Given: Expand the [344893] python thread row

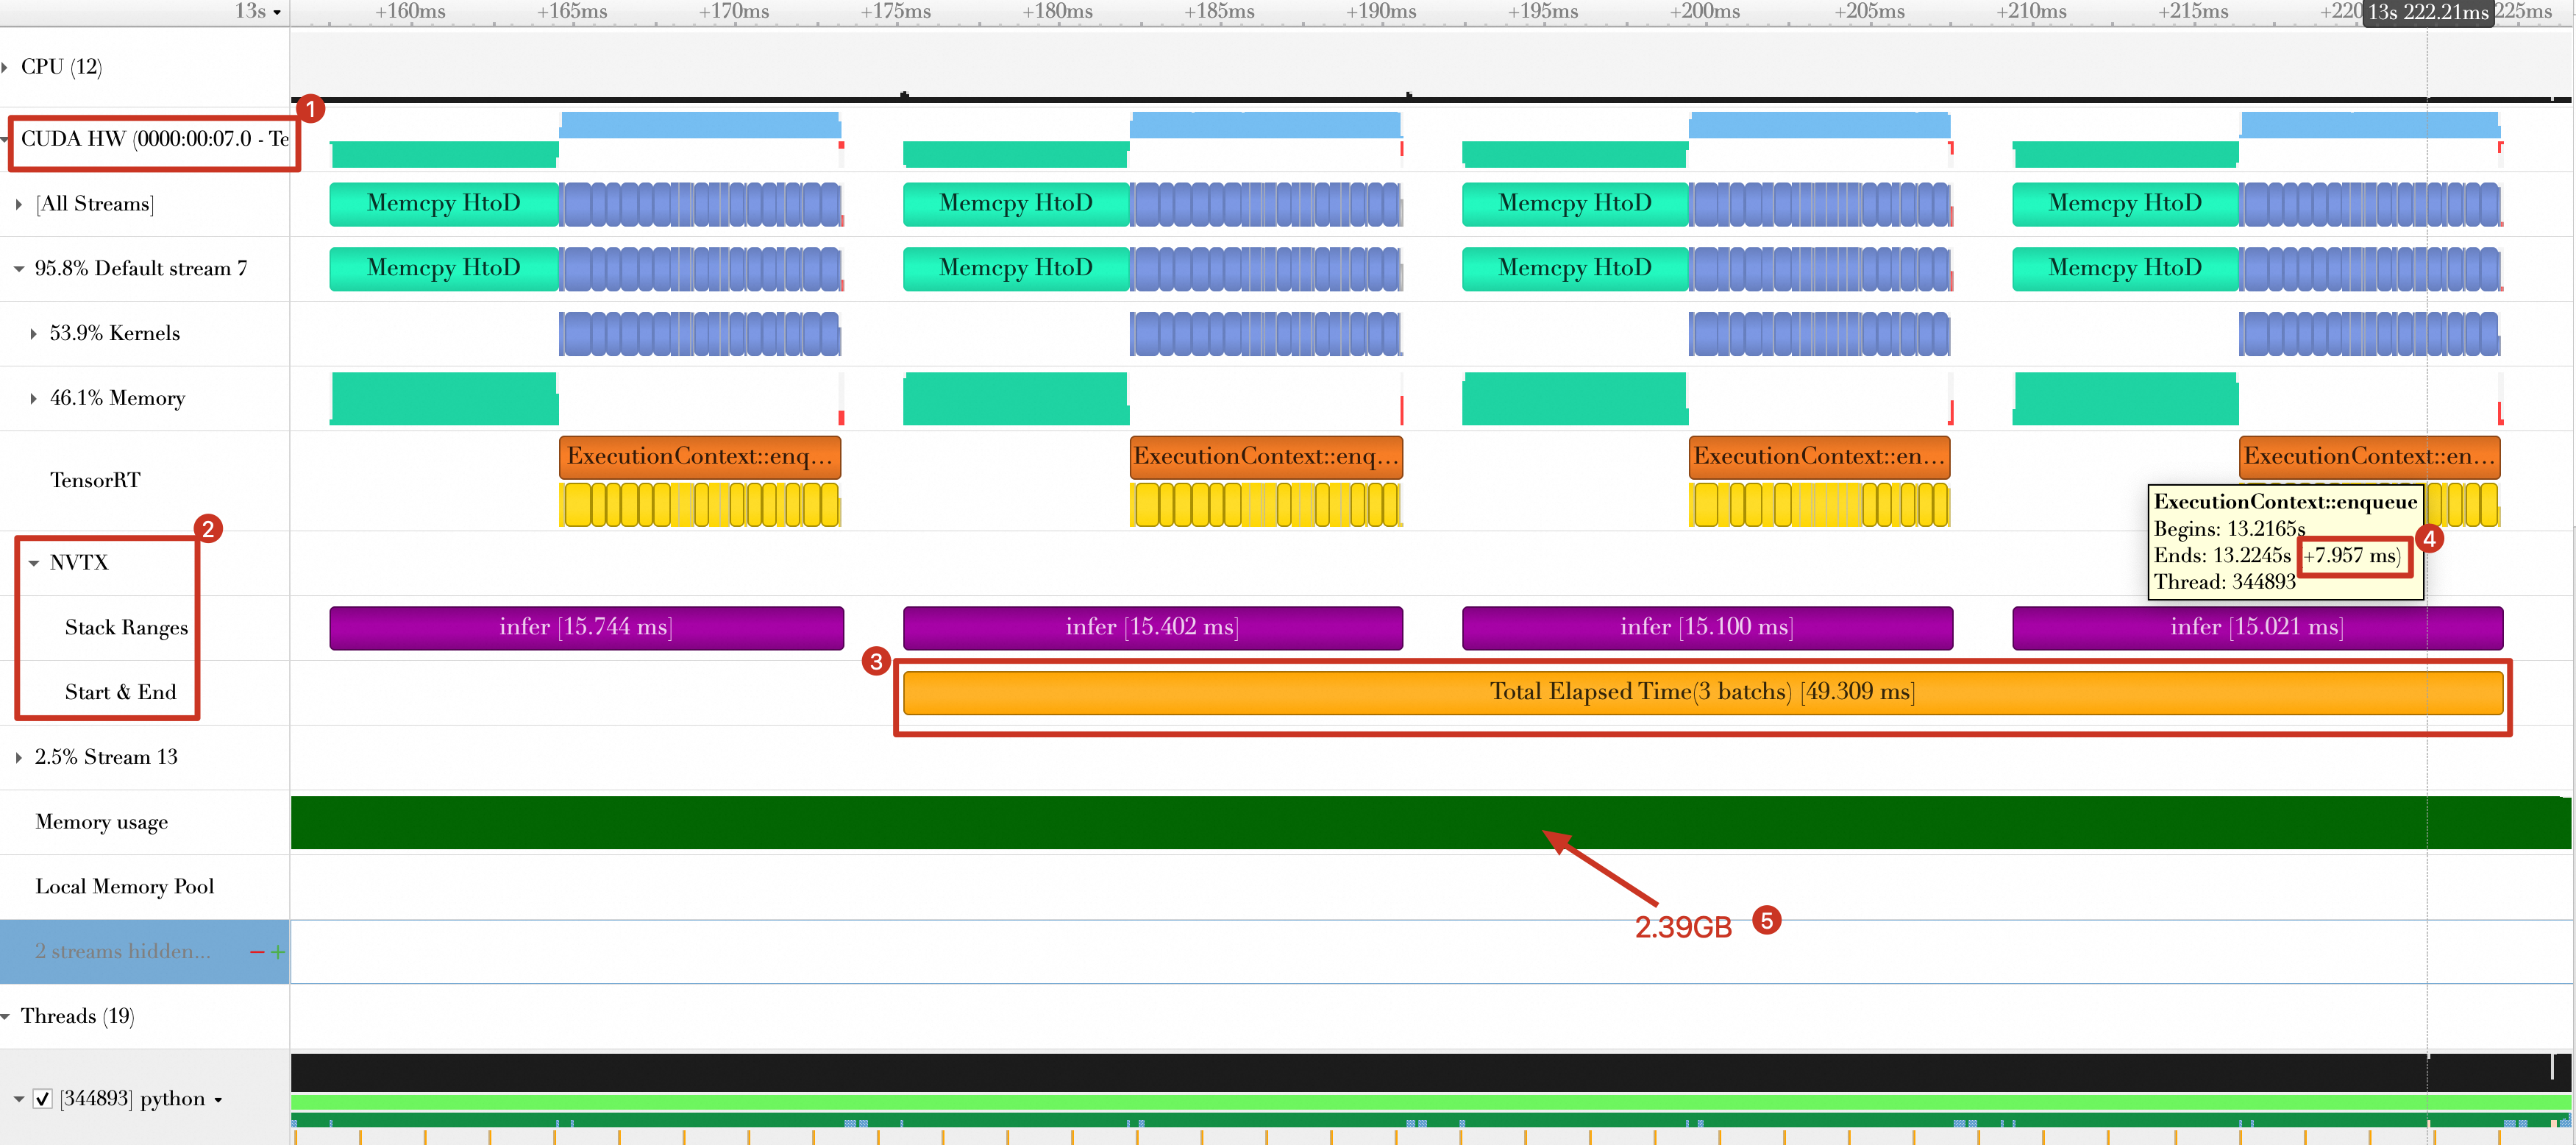Looking at the screenshot, I should [x=19, y=1099].
